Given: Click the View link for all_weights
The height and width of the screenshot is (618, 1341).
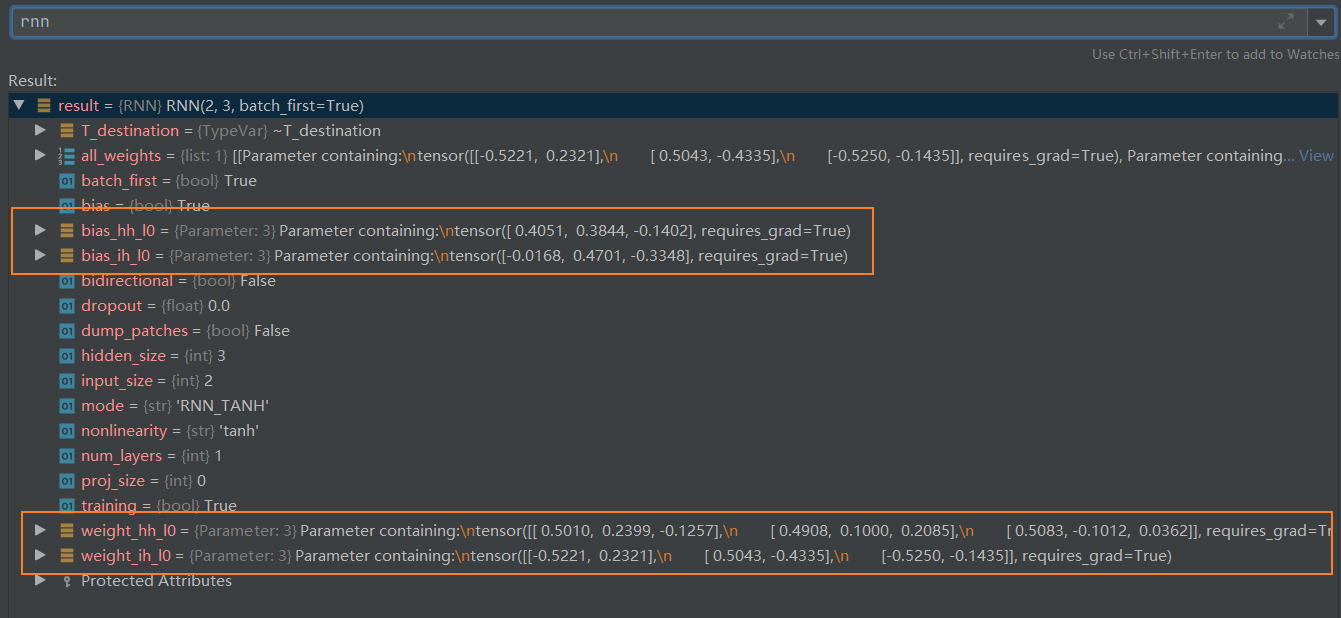Looking at the screenshot, I should (1316, 155).
